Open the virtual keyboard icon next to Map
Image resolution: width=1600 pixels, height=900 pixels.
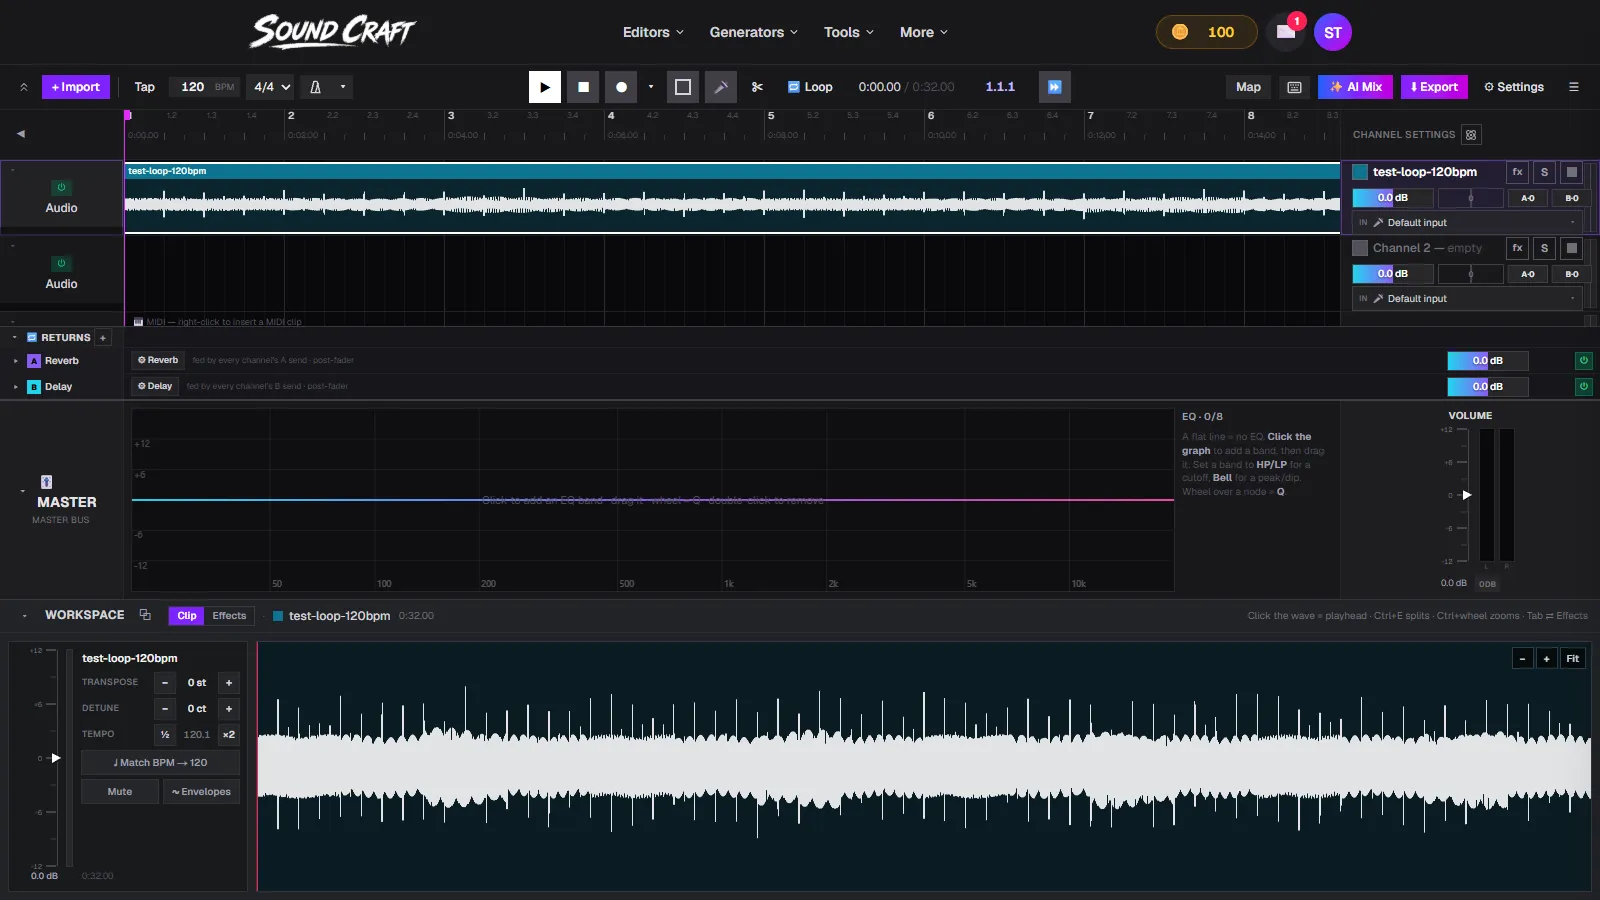click(x=1294, y=87)
